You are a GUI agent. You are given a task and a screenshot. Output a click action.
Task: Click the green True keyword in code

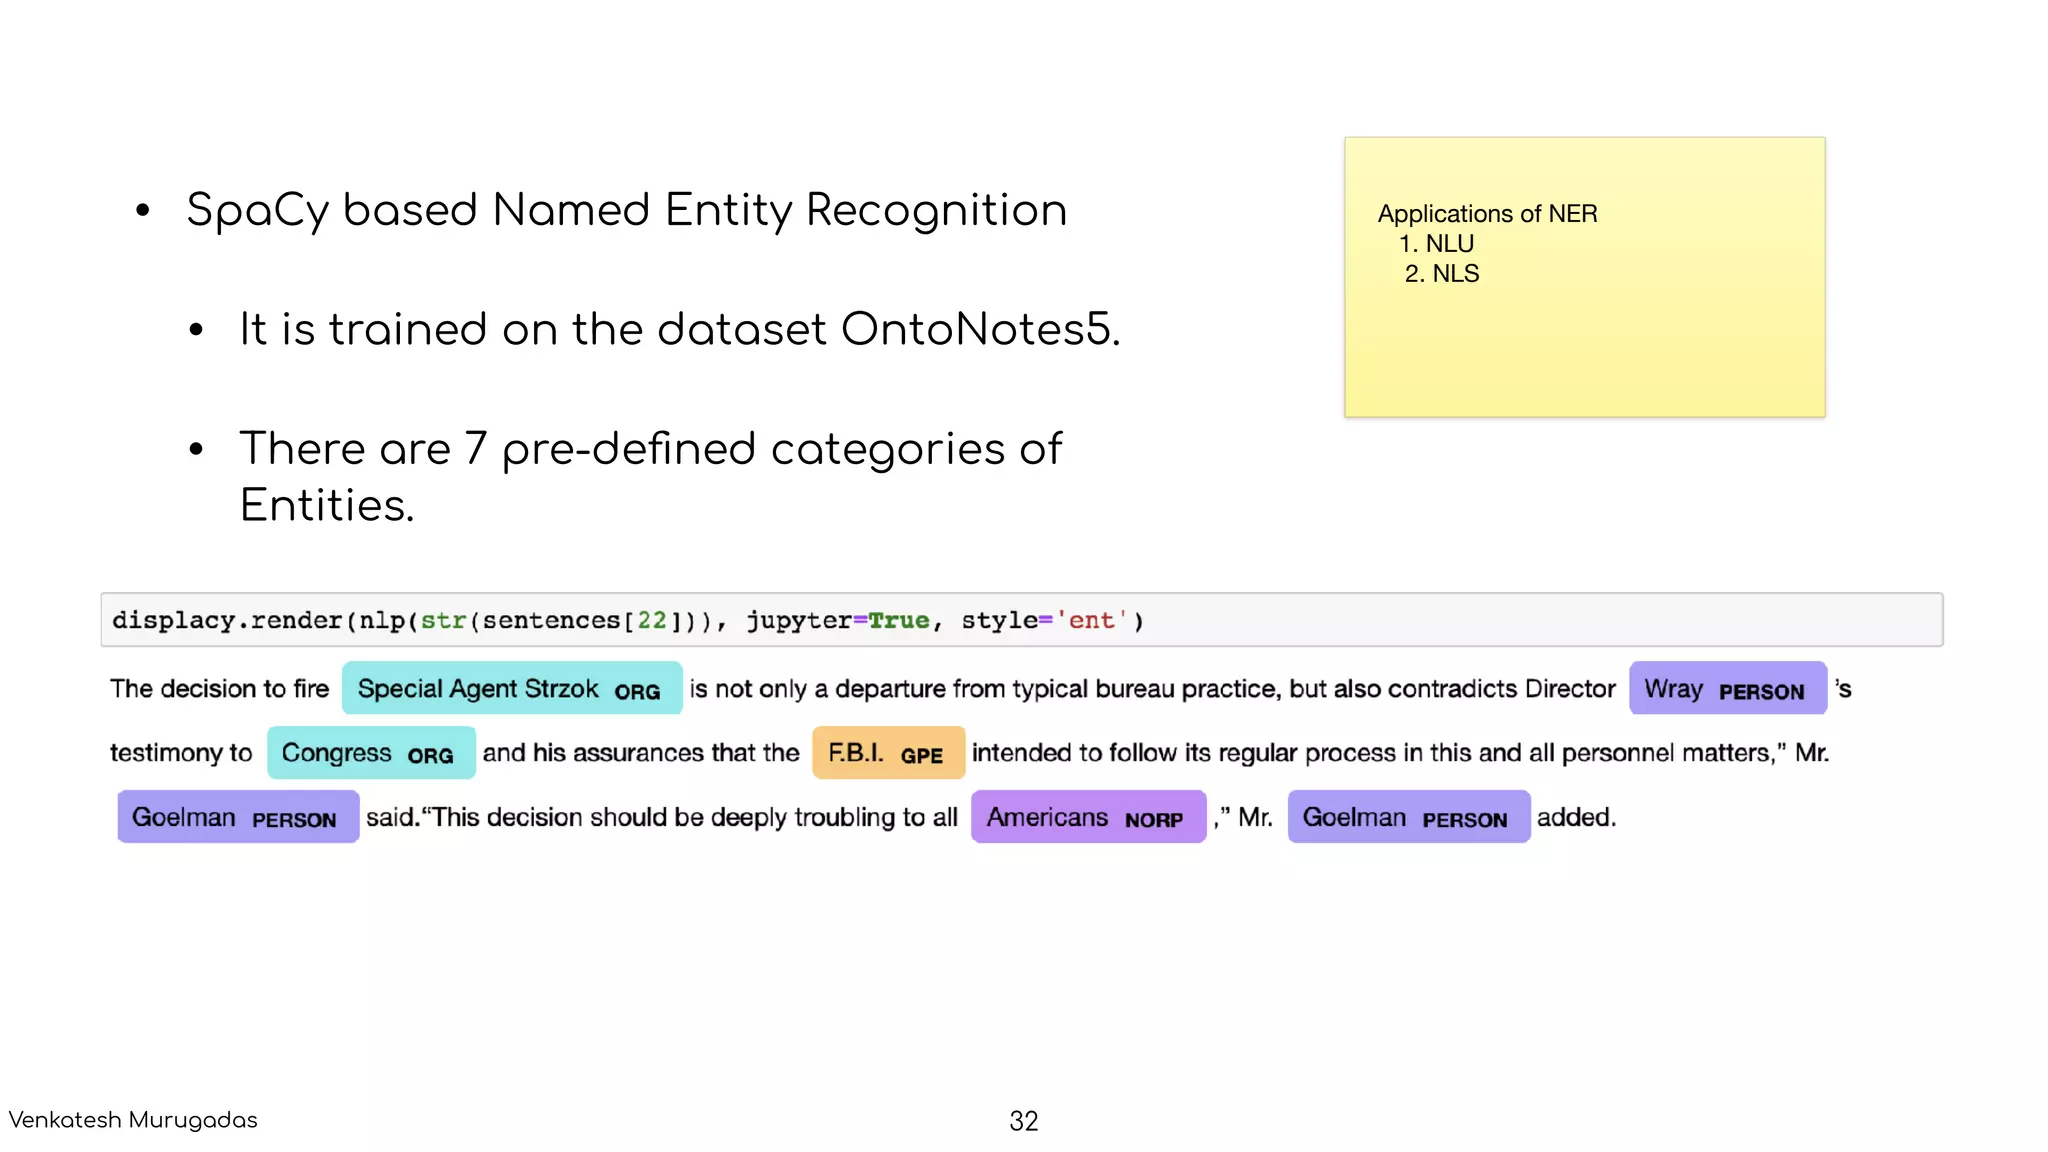click(898, 621)
